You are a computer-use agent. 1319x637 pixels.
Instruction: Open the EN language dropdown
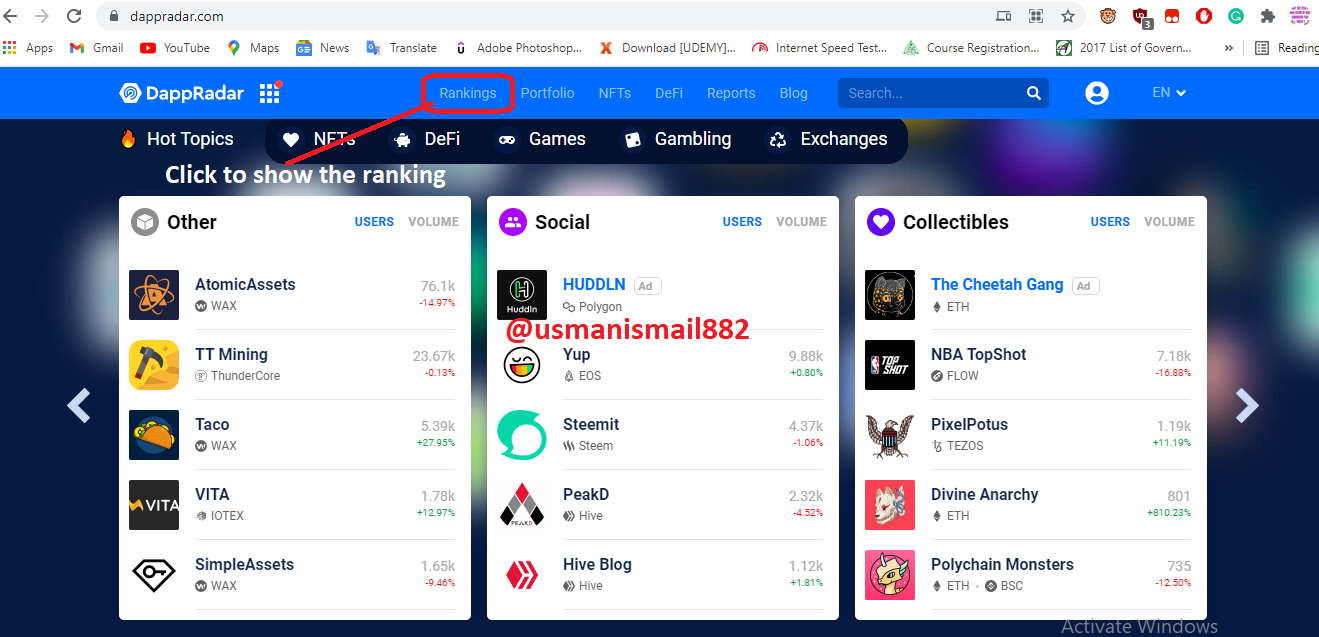(1169, 92)
